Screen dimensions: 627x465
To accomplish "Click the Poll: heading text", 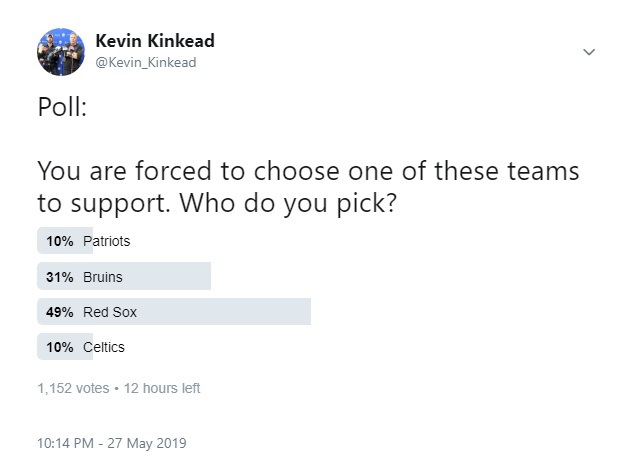I will point(62,108).
